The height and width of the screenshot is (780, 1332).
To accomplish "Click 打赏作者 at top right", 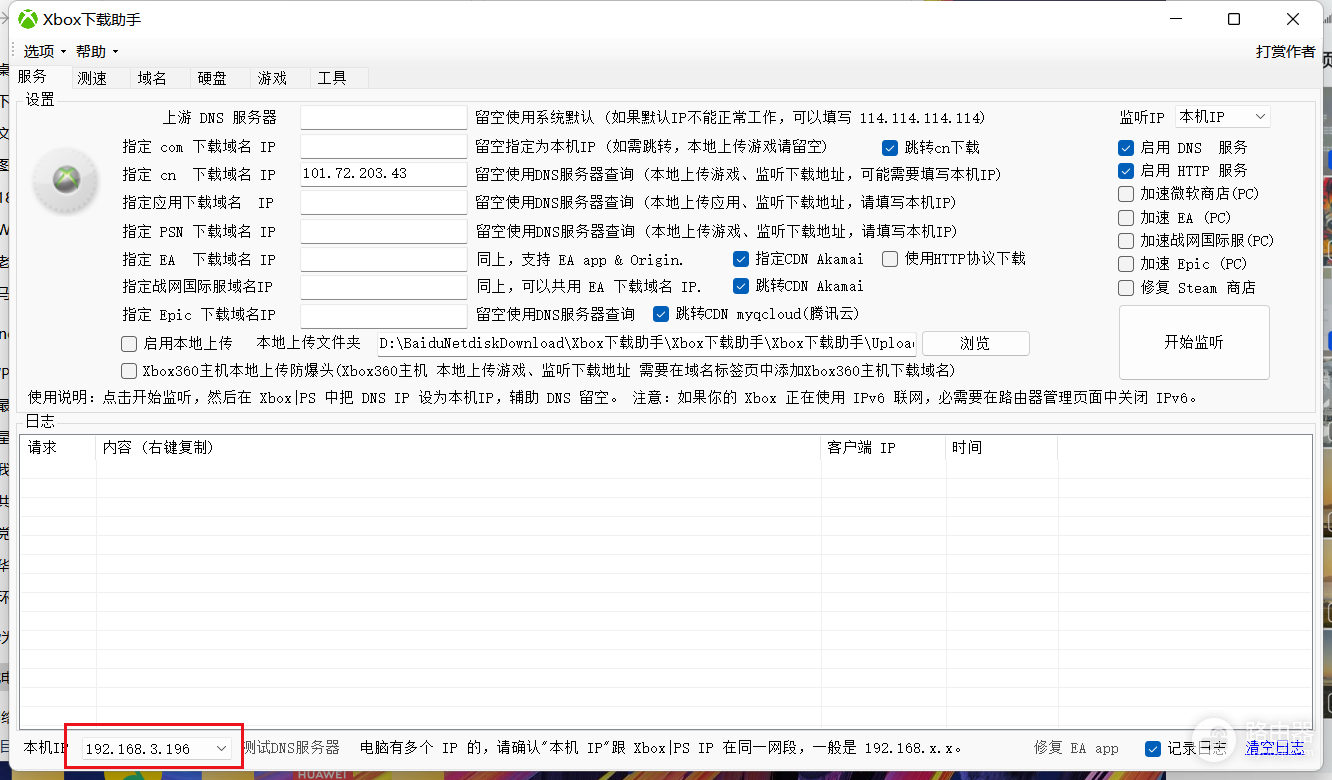I will tap(1286, 51).
